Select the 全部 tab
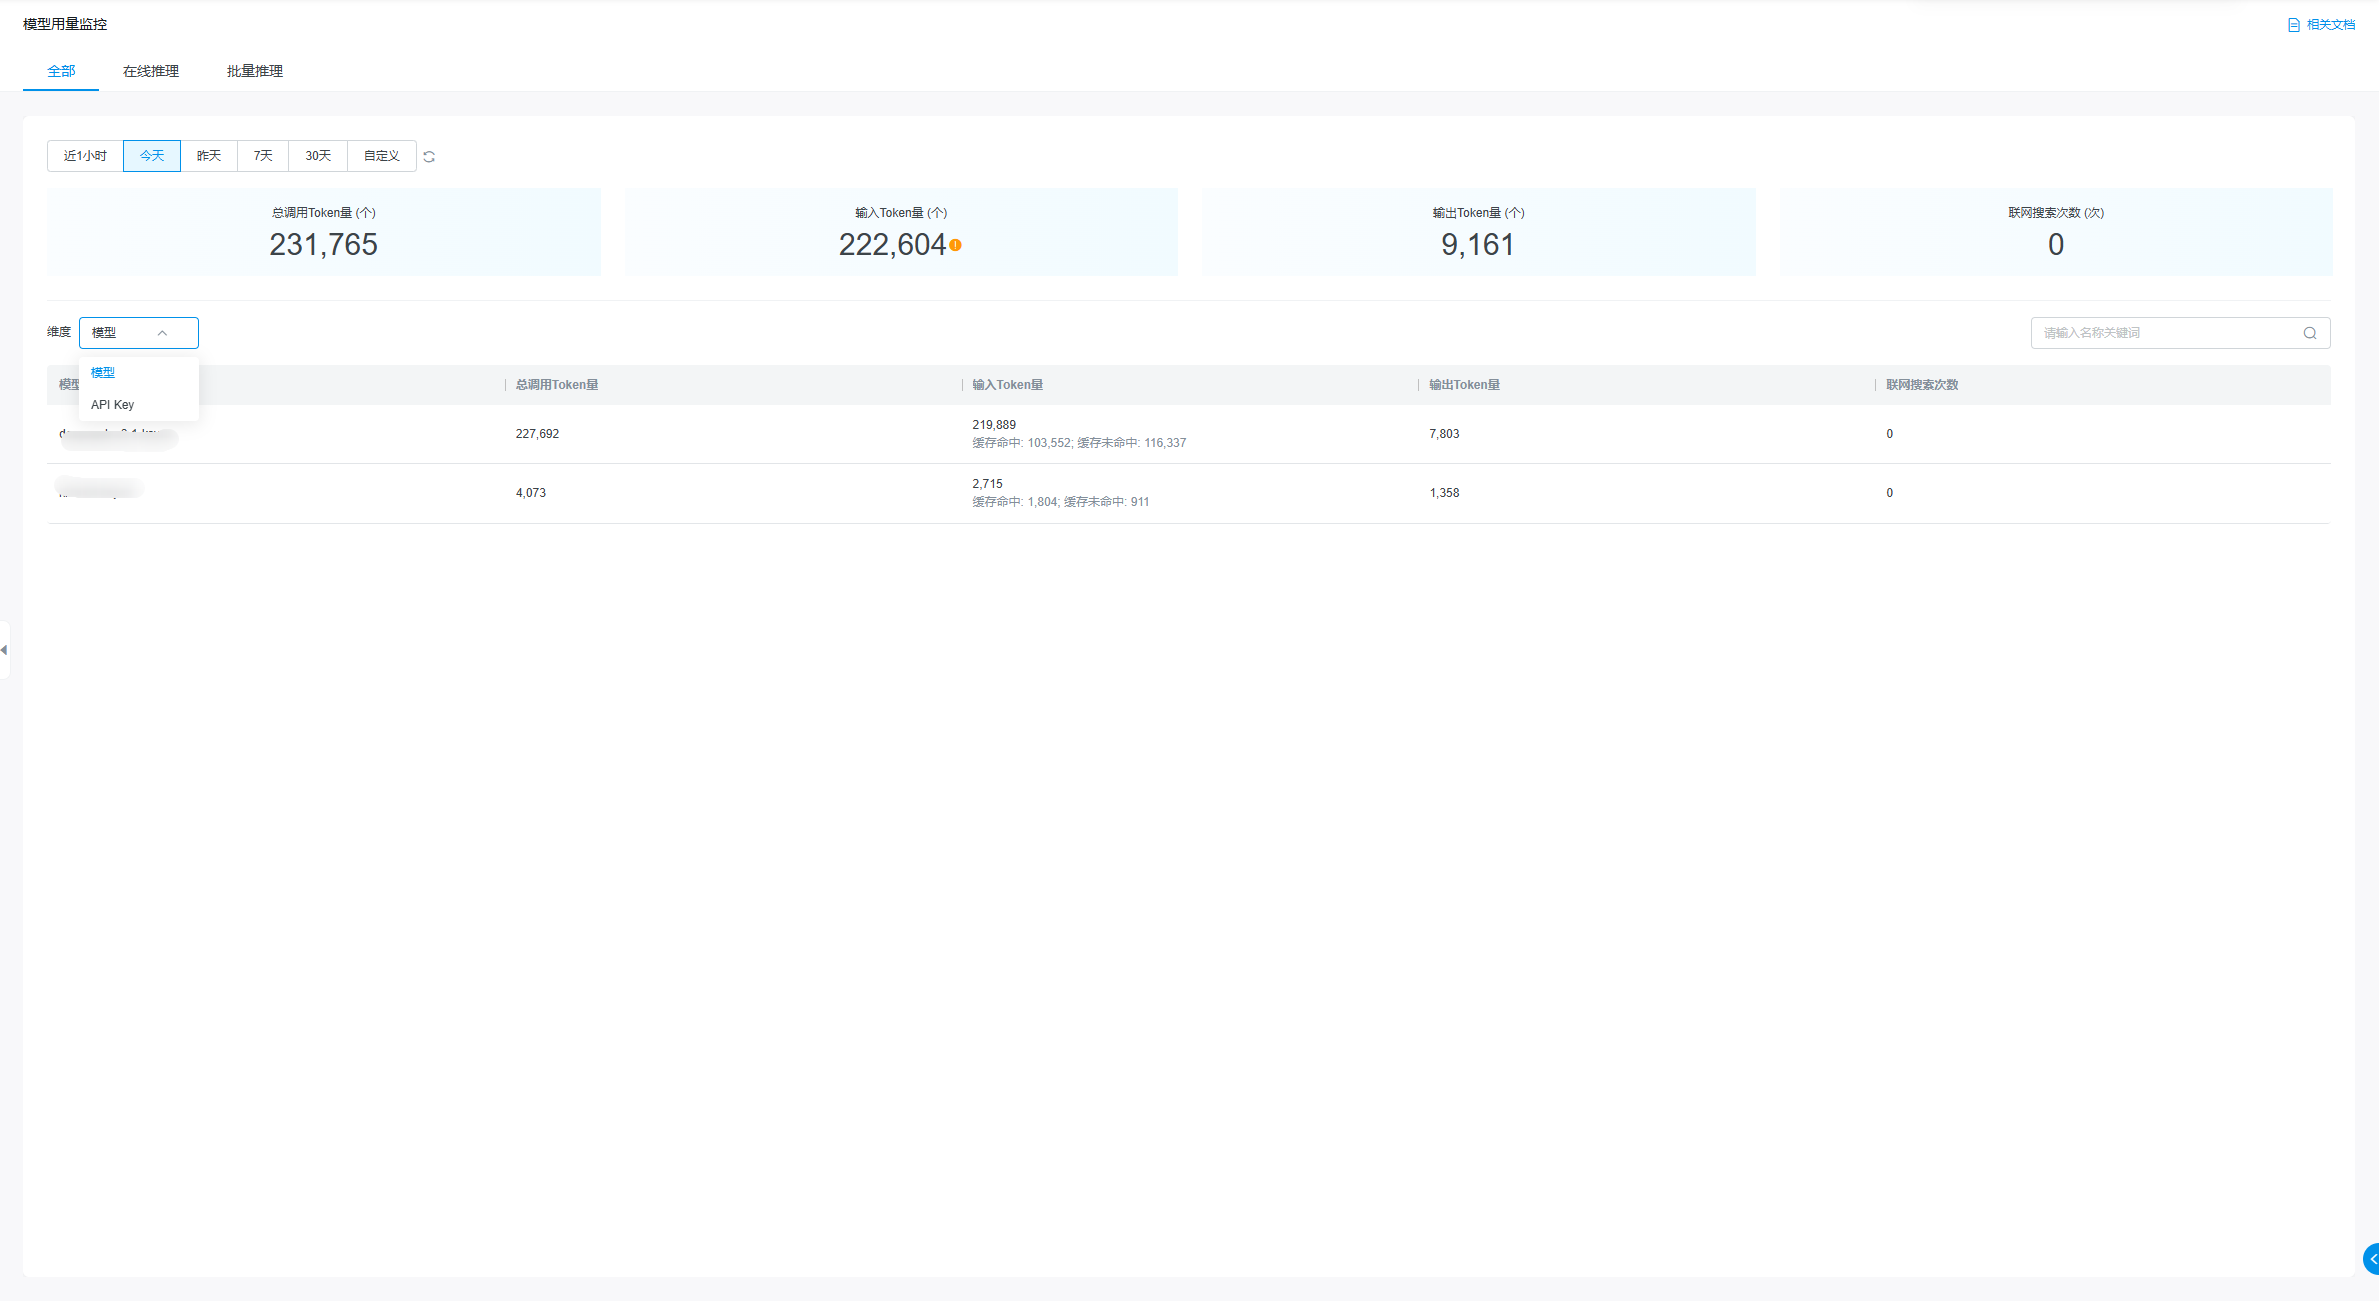 [61, 71]
